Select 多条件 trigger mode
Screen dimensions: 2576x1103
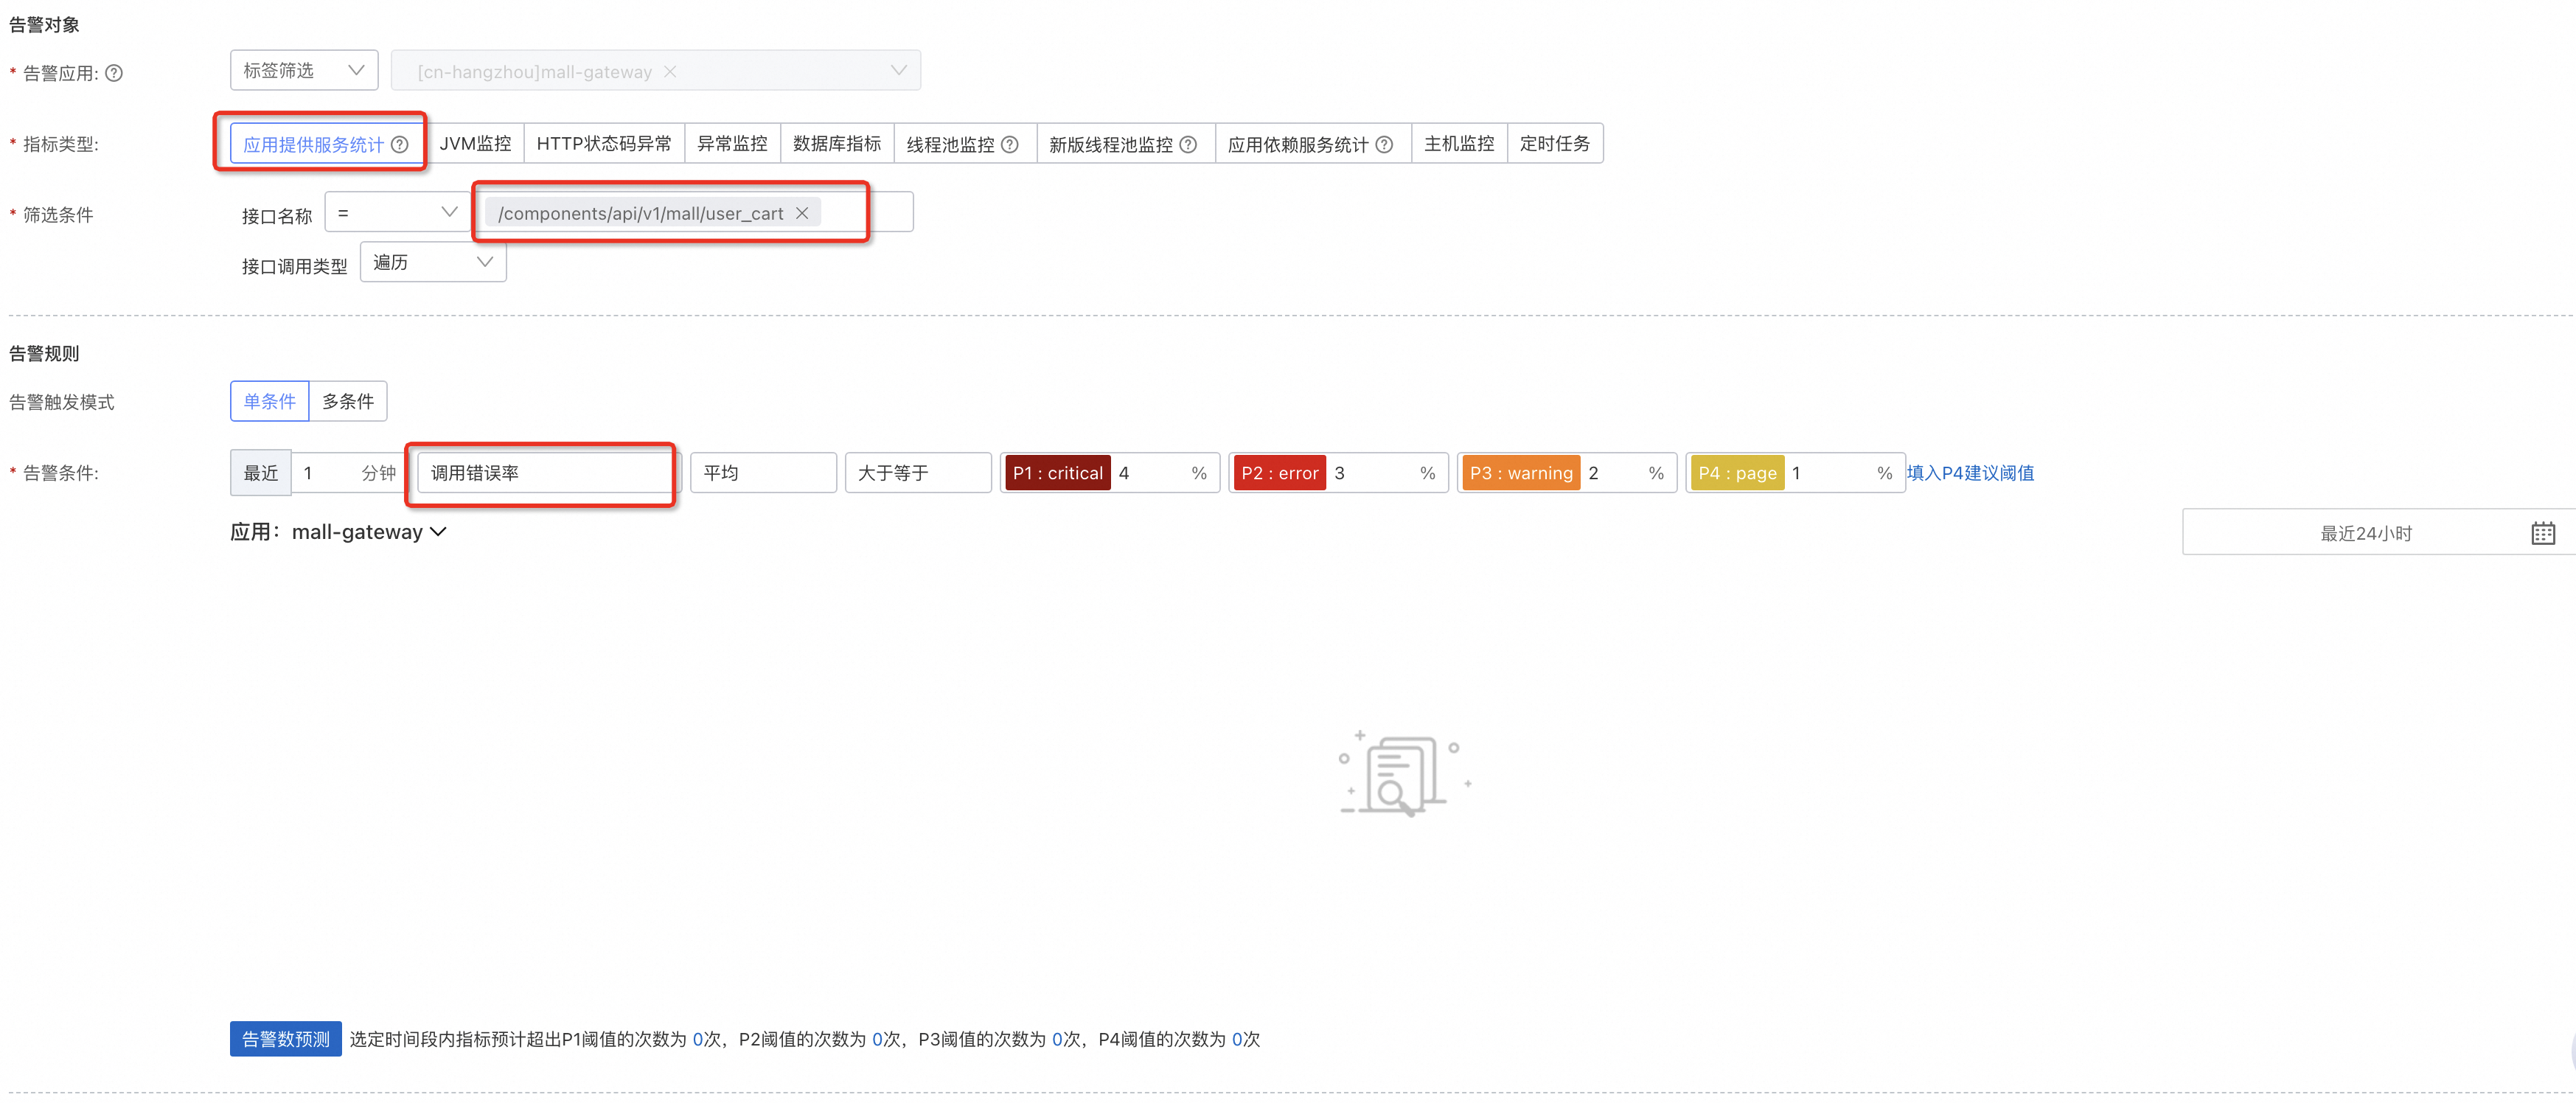[348, 401]
